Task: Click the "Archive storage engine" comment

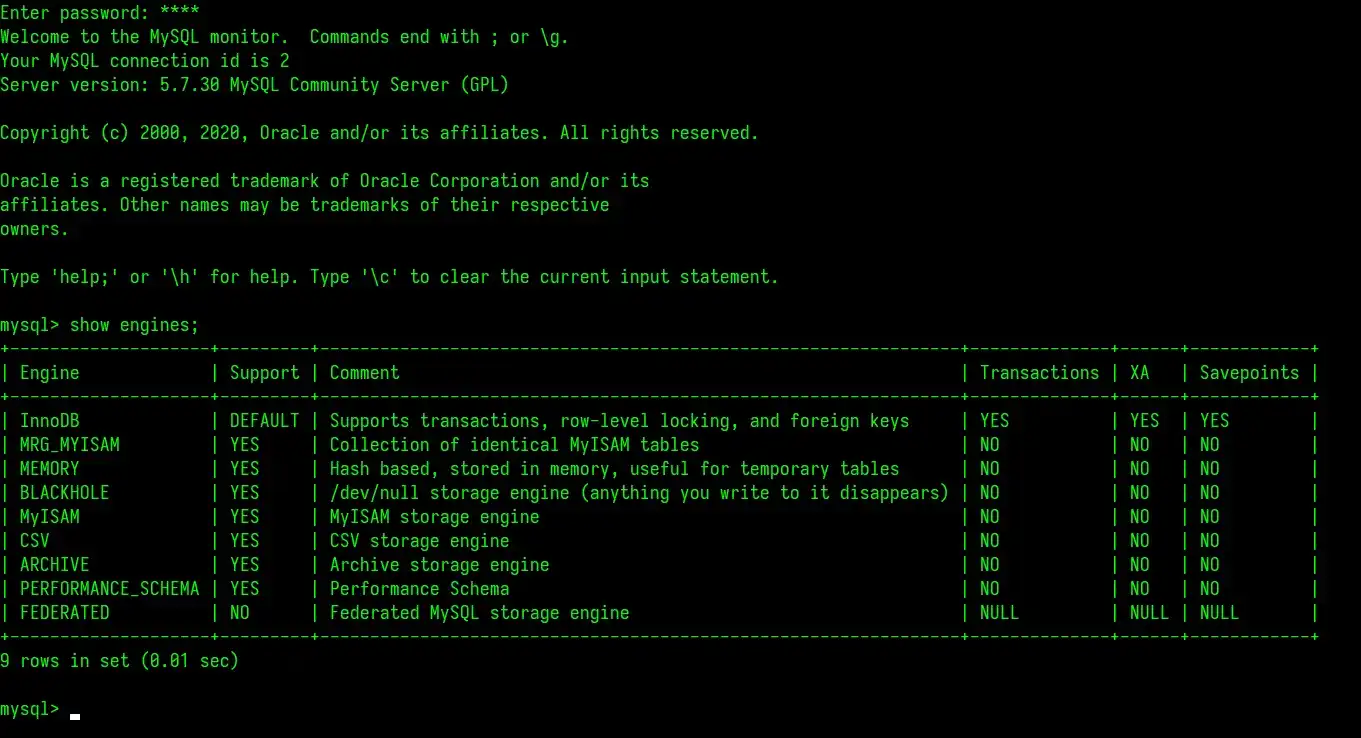Action: click(x=439, y=565)
